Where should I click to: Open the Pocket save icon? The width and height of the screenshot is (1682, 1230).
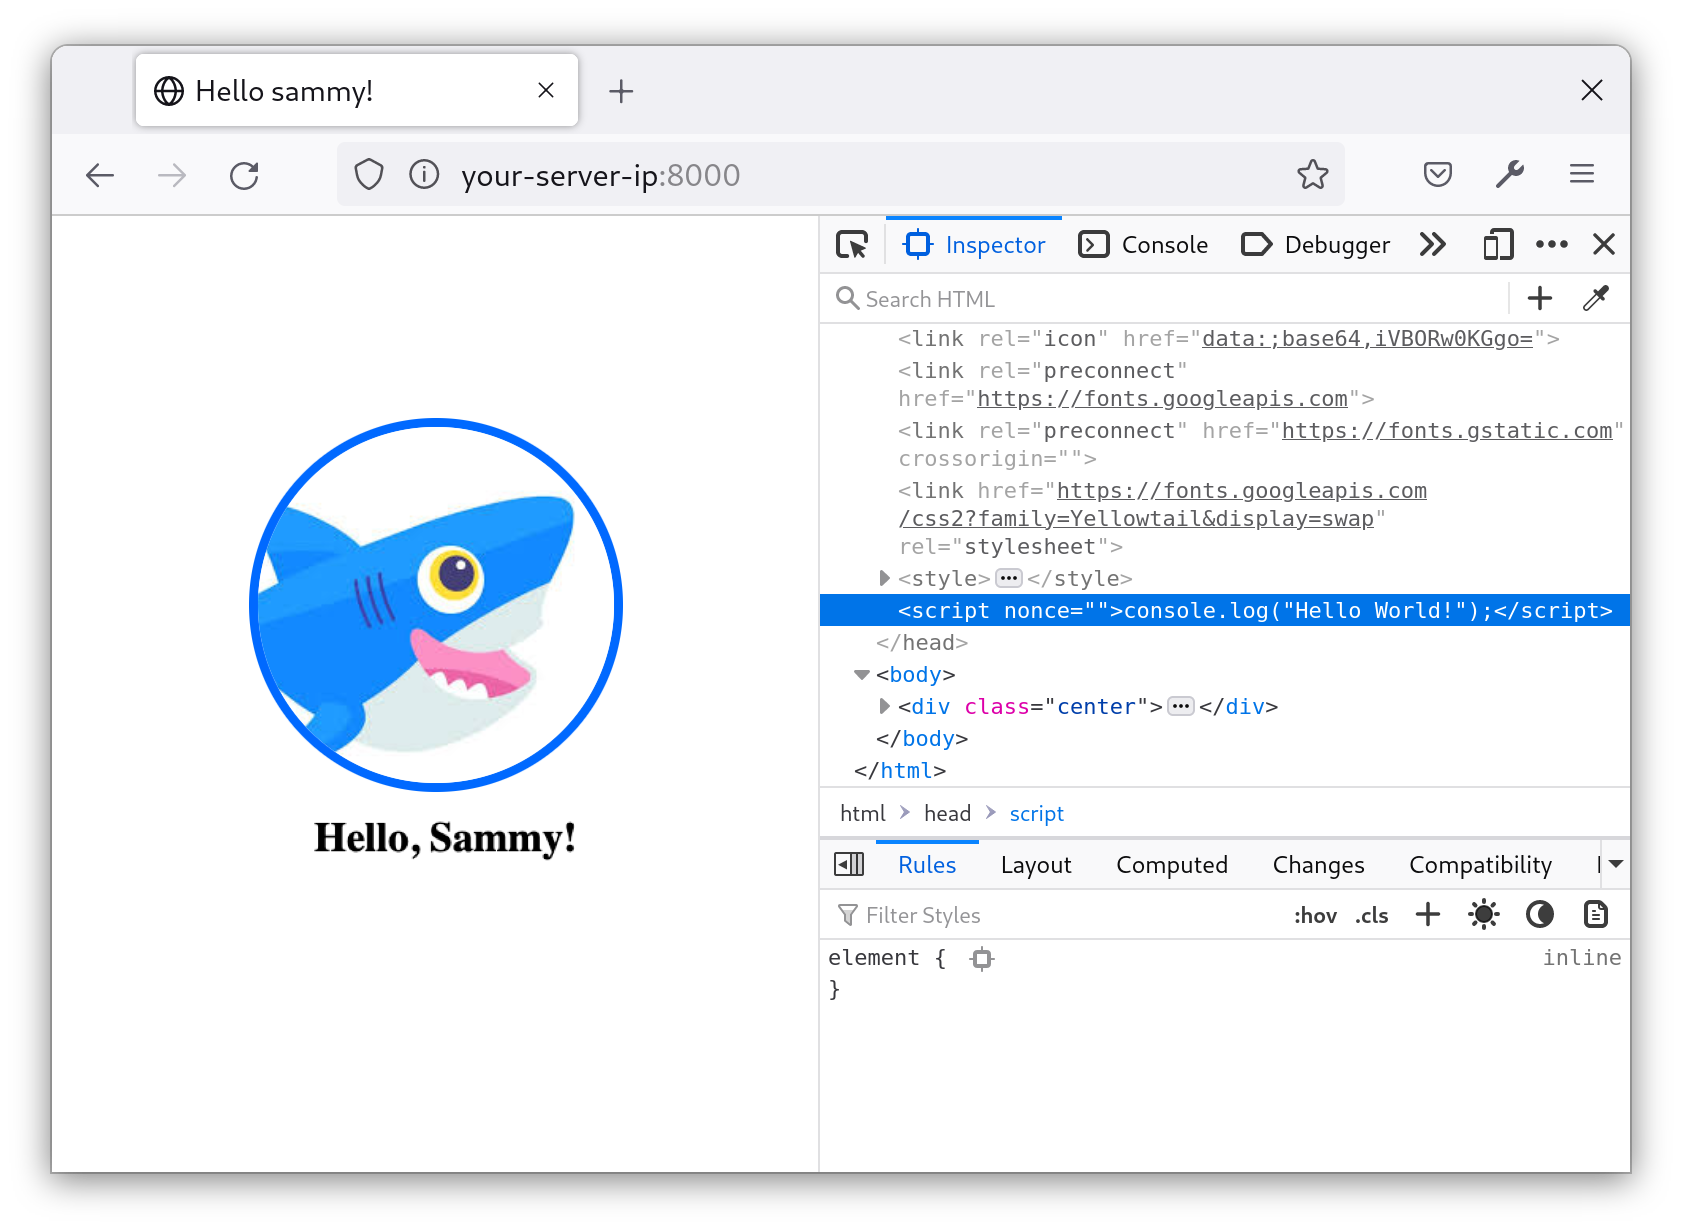click(x=1438, y=175)
